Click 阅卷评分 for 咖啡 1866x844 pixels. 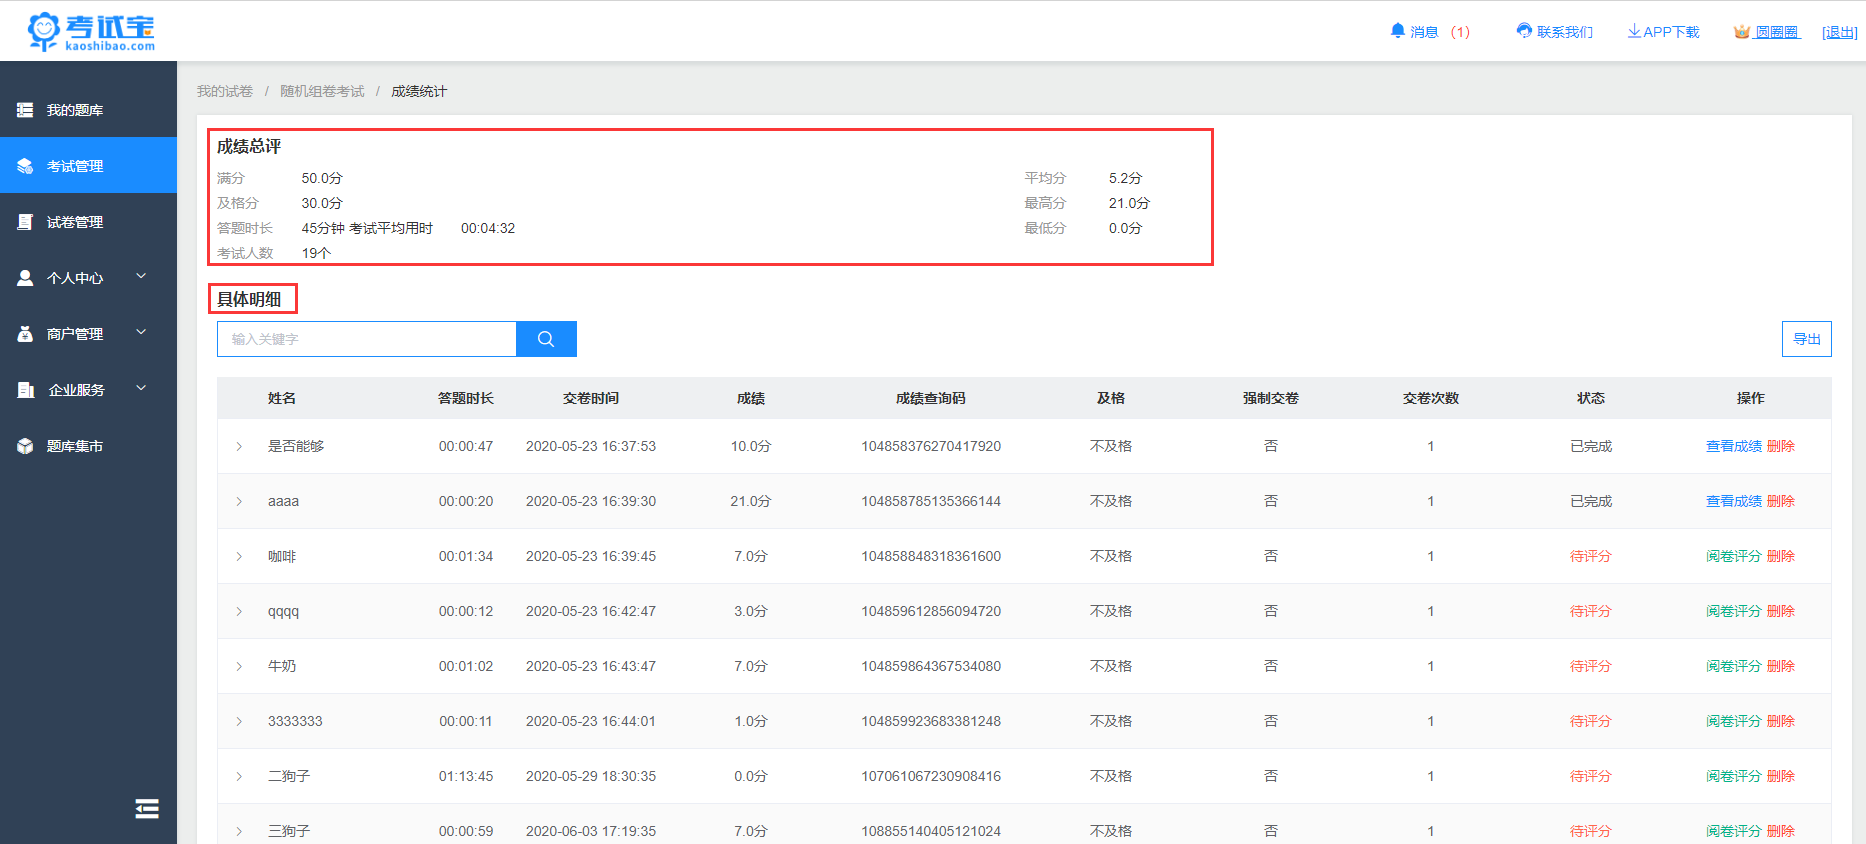pos(1734,556)
